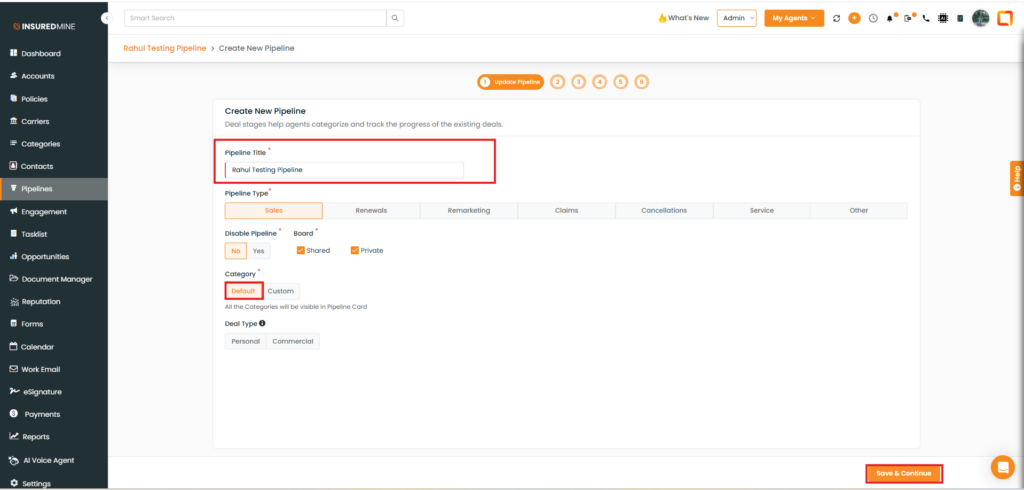The height and width of the screenshot is (490, 1024).
Task: Click the Smart Search magnifier icon
Action: point(396,18)
